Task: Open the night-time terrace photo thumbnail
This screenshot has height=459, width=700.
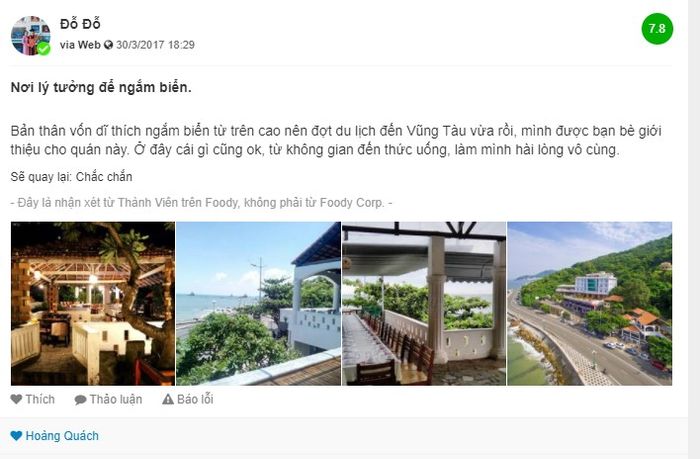Action: point(93,304)
